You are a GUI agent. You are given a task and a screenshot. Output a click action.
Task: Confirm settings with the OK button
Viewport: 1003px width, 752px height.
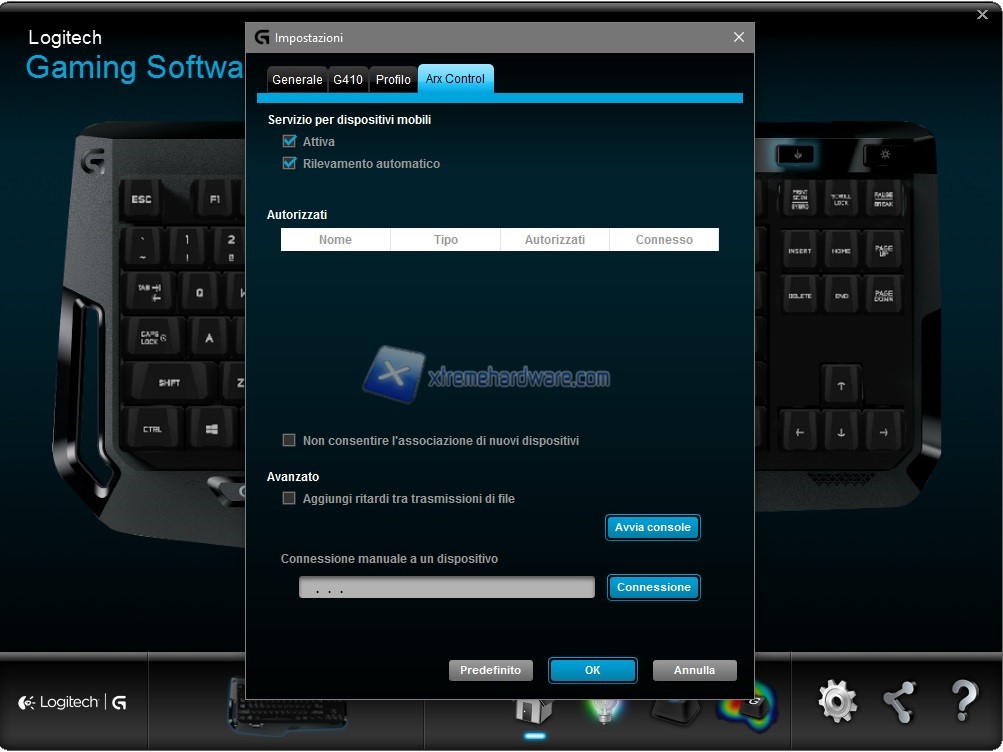click(x=593, y=671)
